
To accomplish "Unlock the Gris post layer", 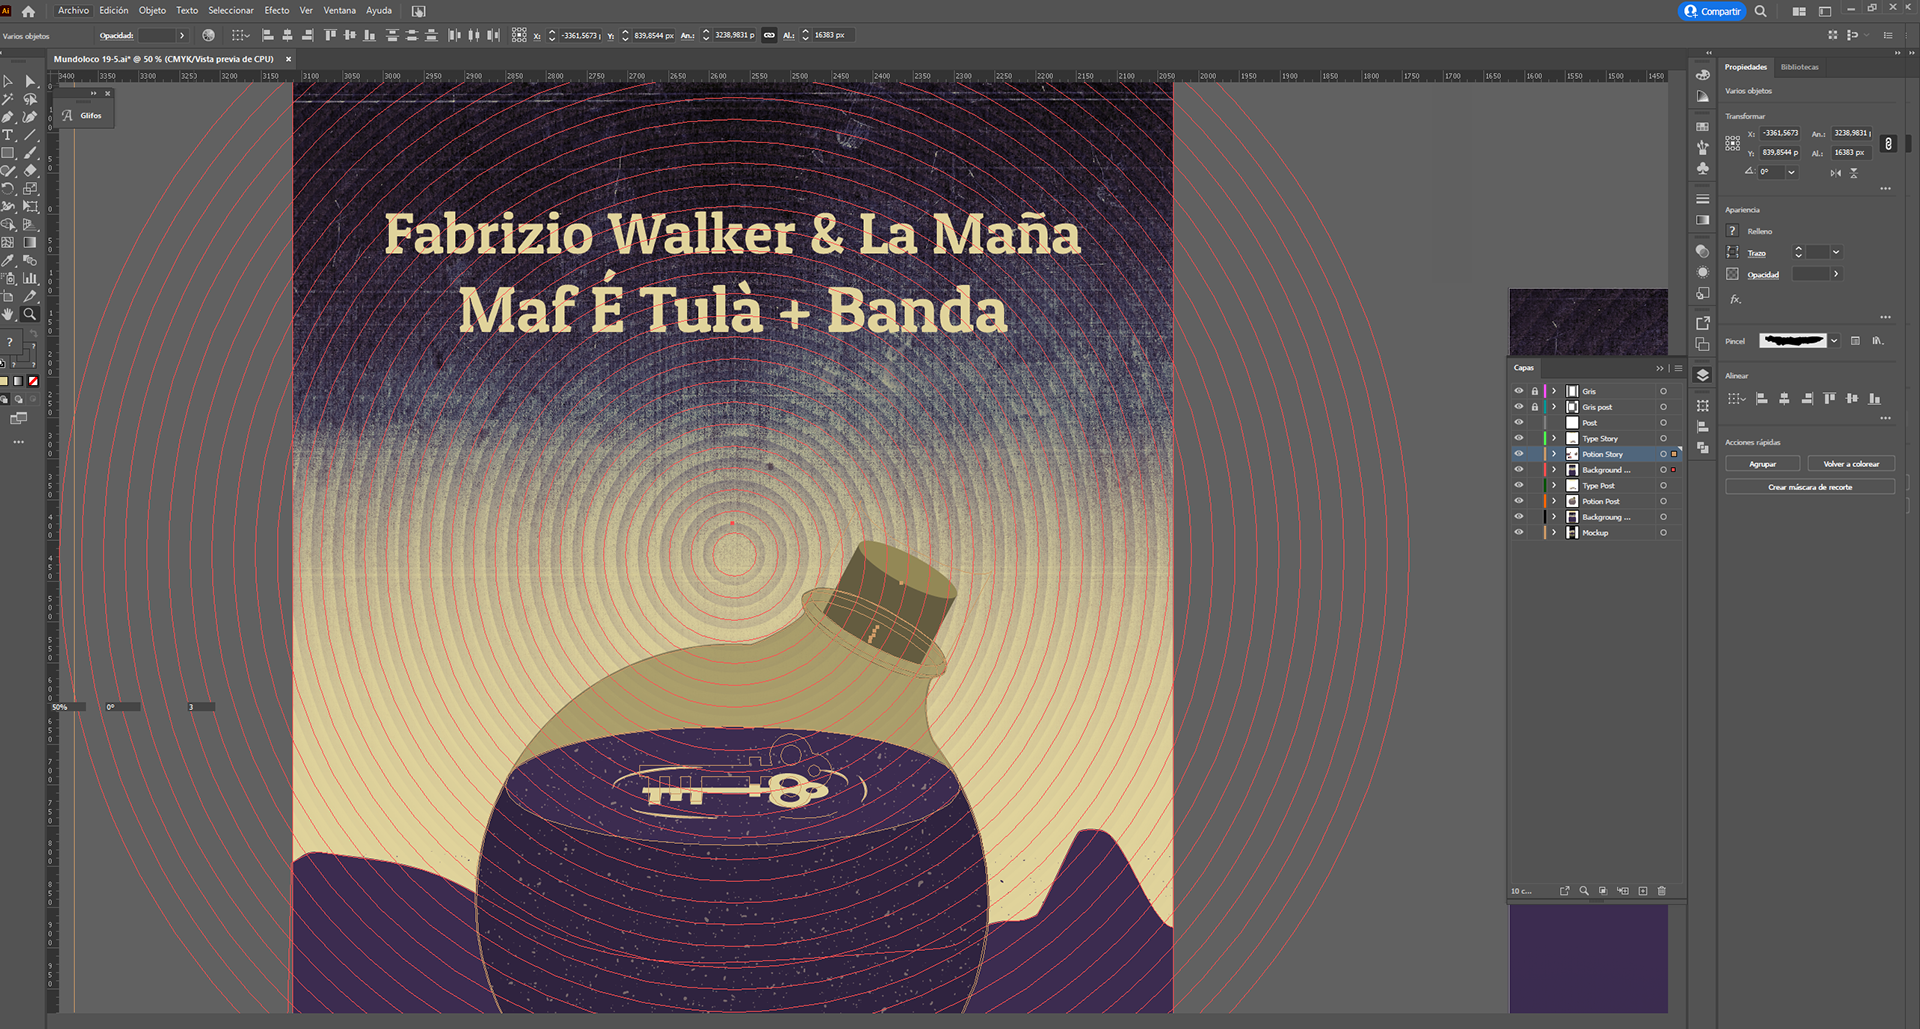I will [1535, 407].
